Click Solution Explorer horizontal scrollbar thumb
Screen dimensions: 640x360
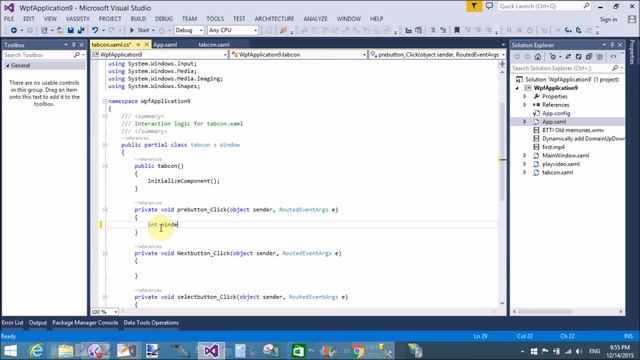[546, 311]
